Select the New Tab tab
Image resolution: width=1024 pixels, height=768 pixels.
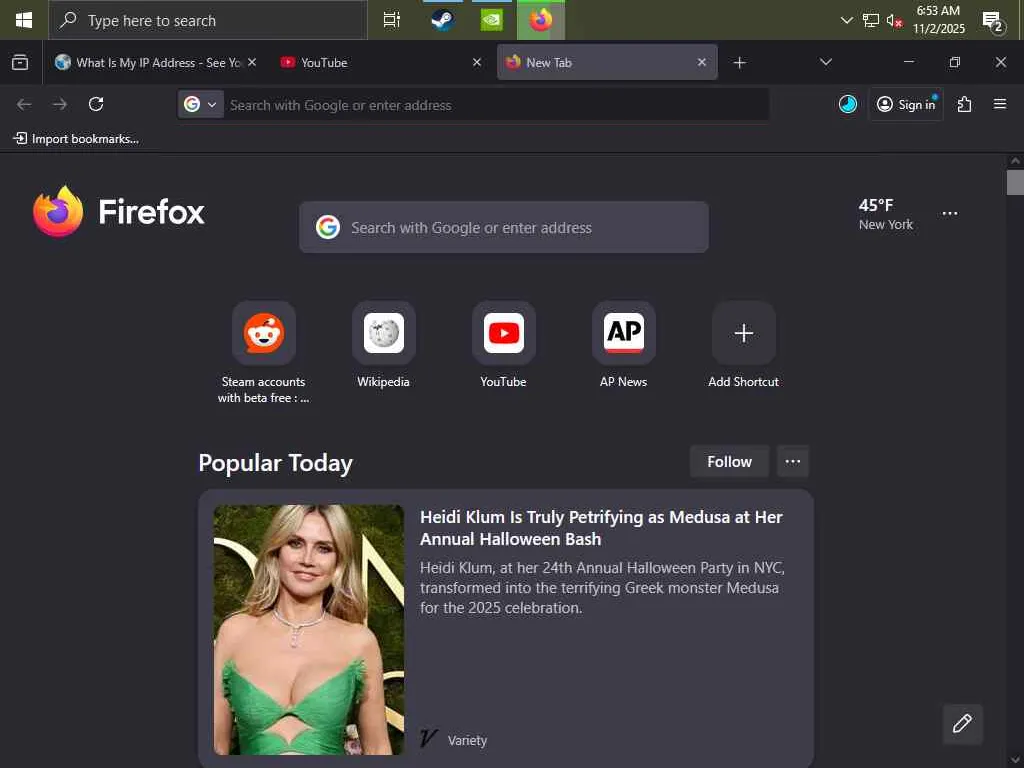pyautogui.click(x=607, y=63)
